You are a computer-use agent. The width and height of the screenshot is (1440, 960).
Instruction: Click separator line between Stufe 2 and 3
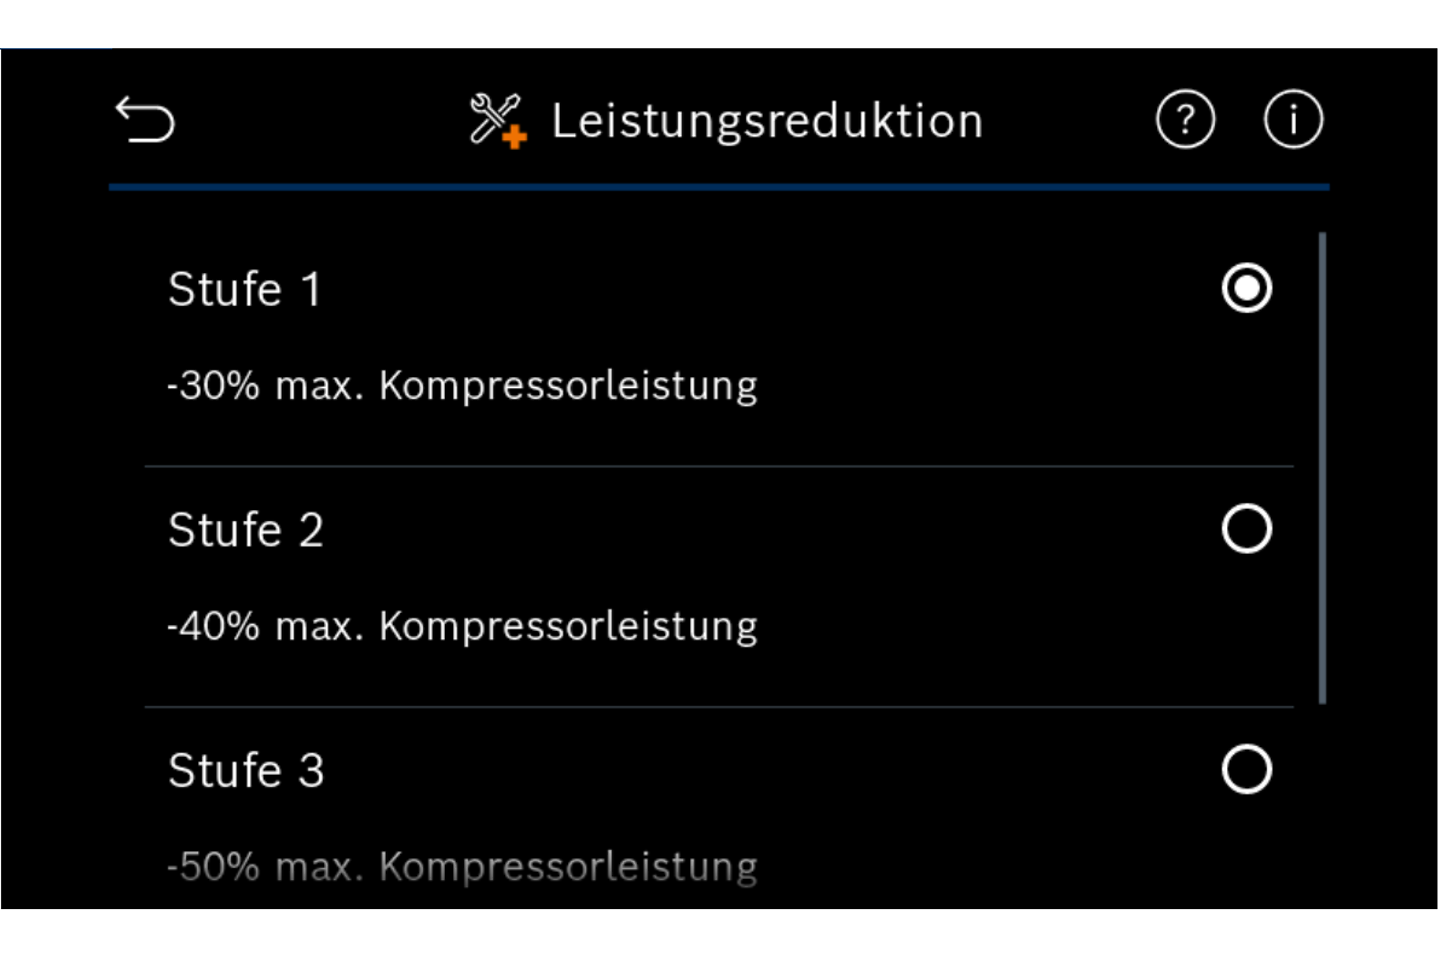click(719, 707)
